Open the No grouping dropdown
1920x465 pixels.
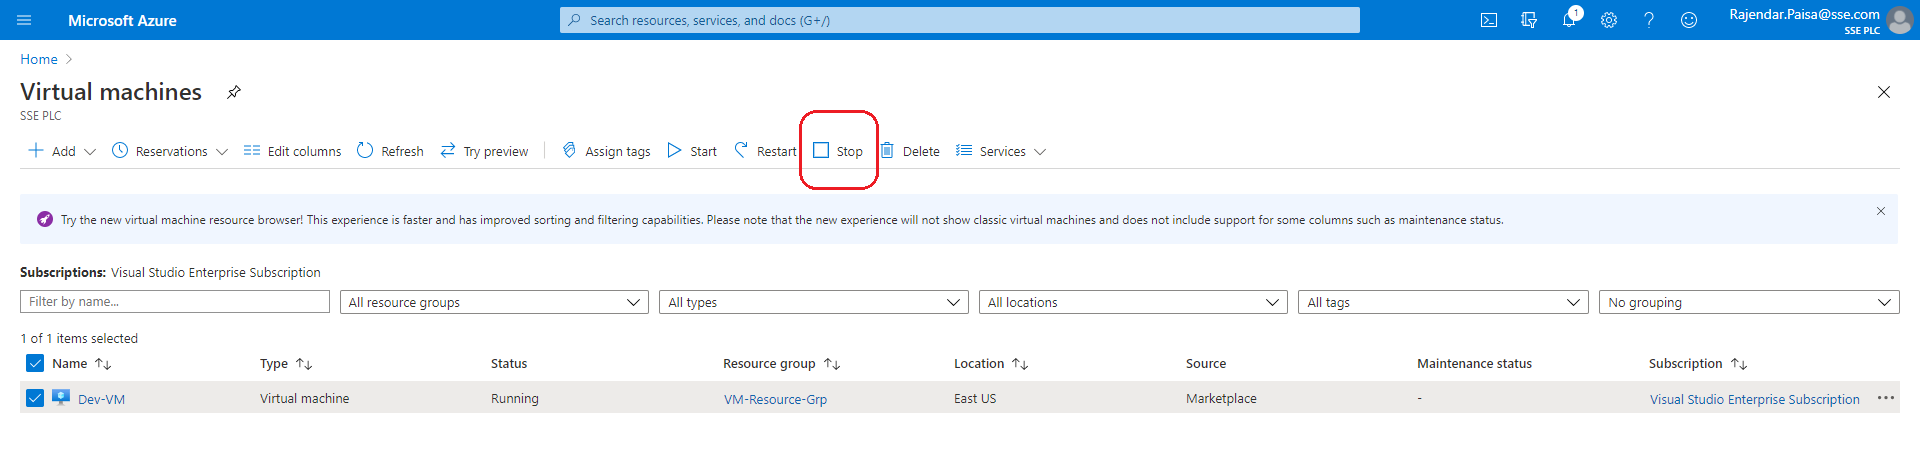[x=1749, y=302]
